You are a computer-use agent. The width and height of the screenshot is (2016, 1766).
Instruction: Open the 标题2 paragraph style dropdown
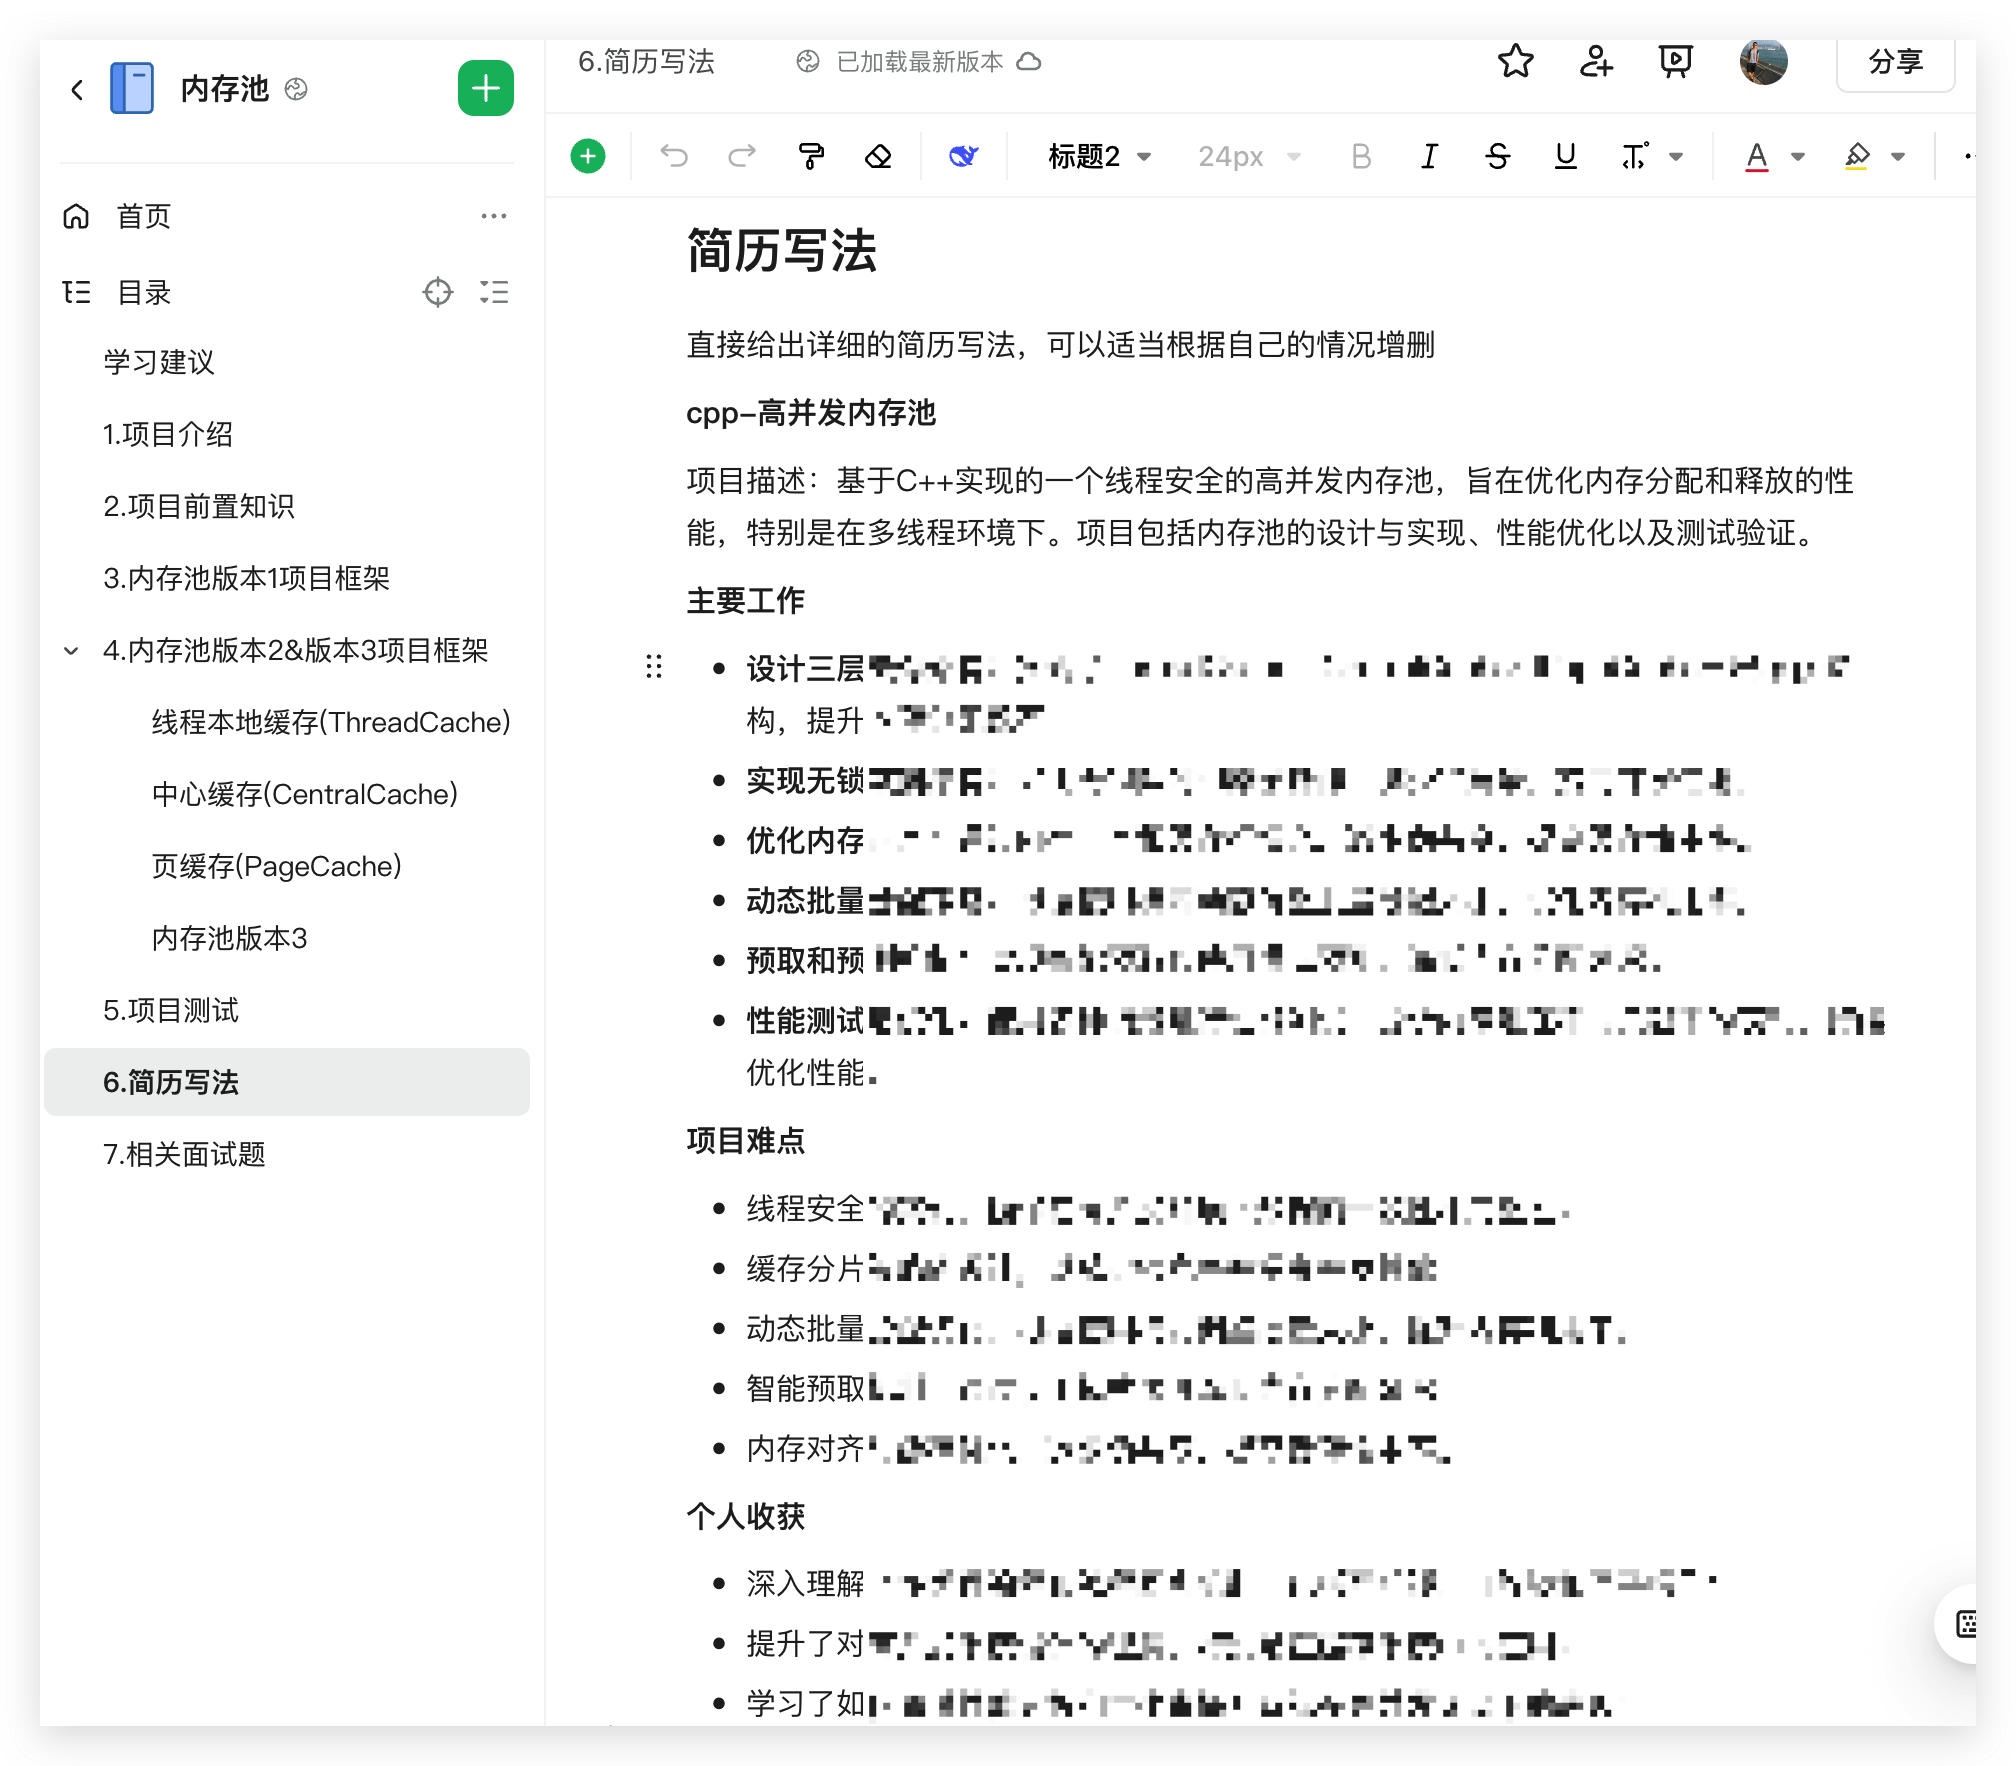1099,157
